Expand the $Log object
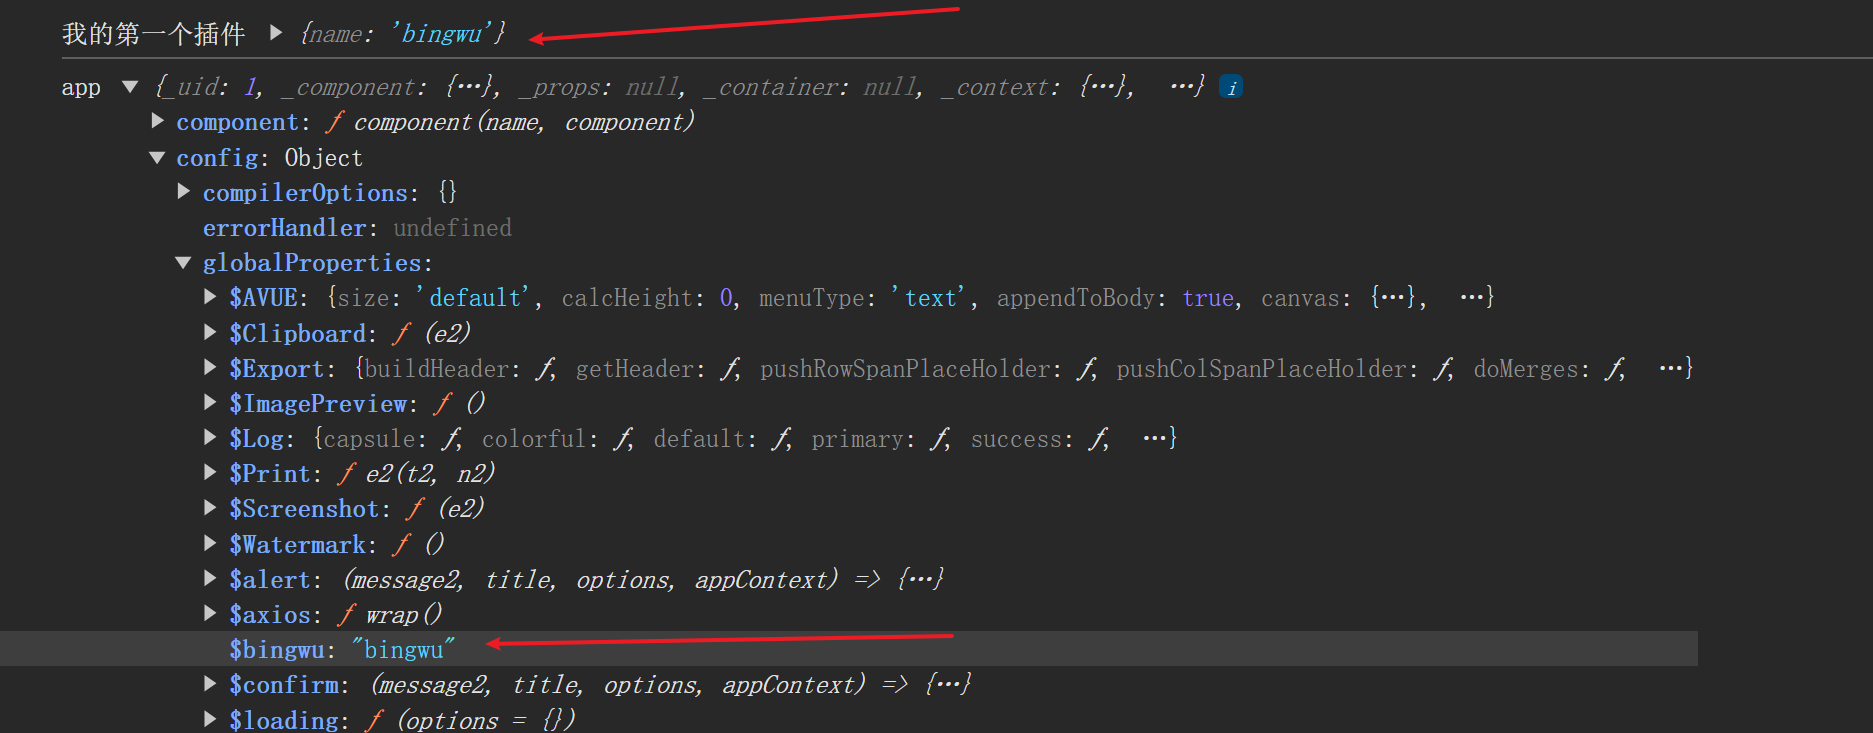 pos(210,437)
